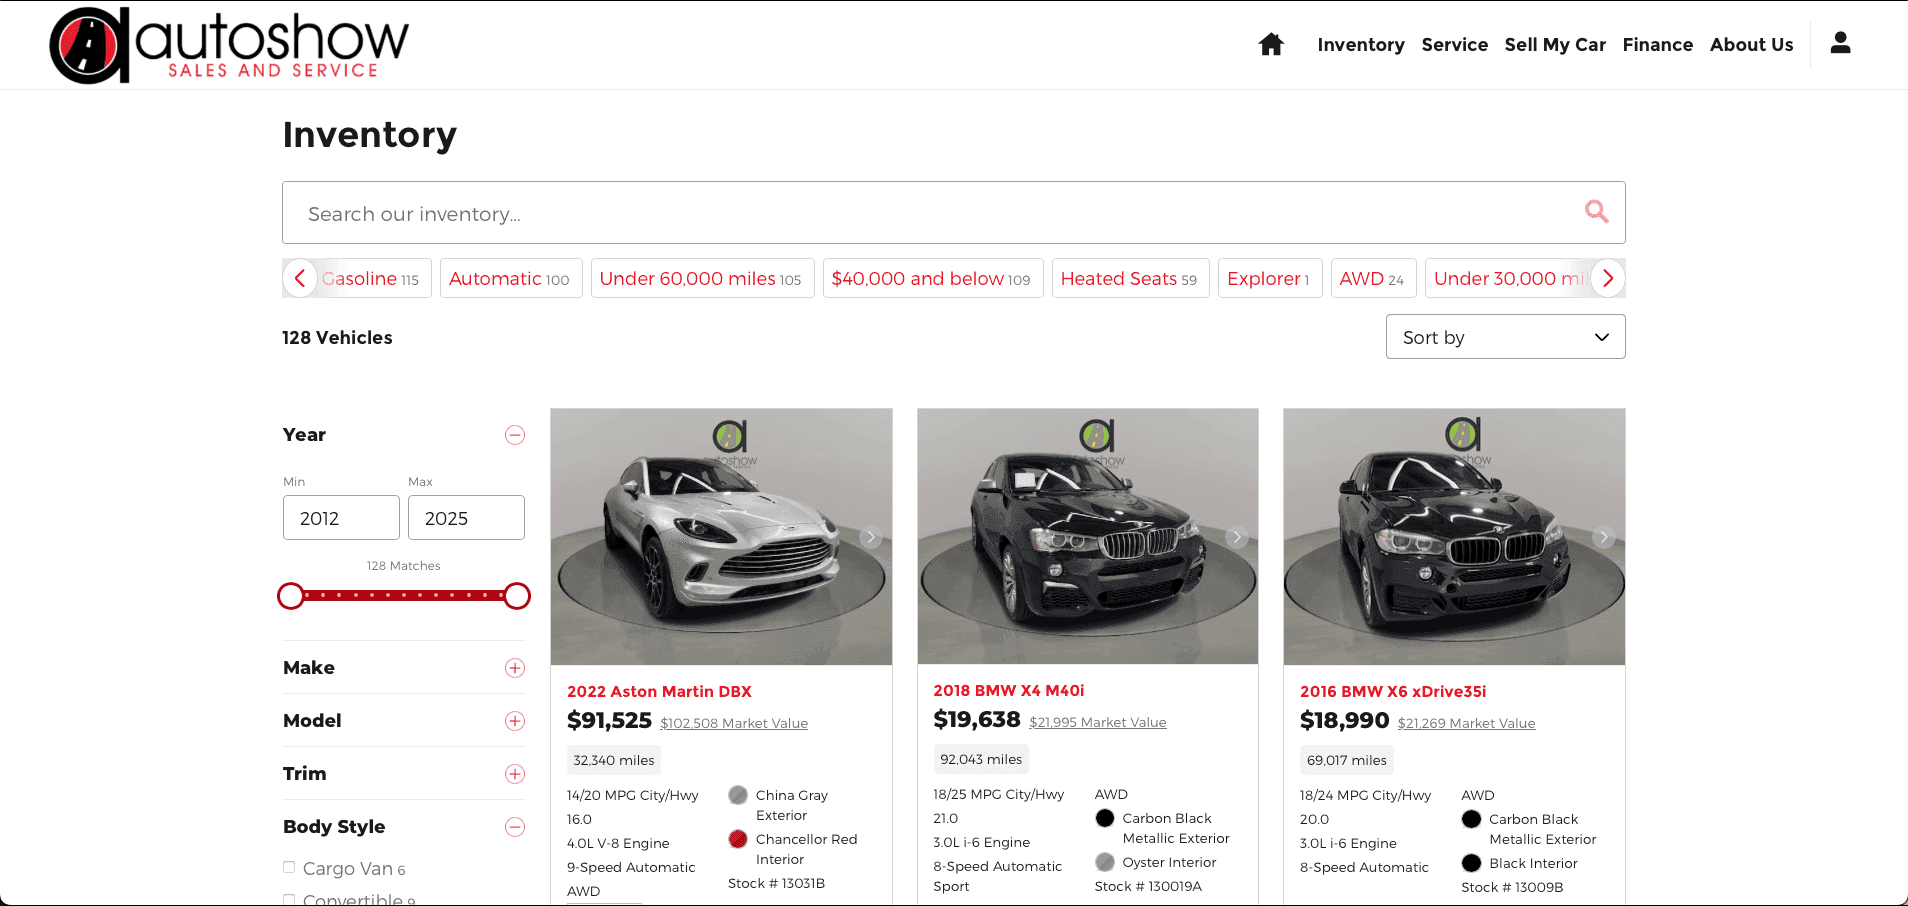
Task: Collapse the Body Style filter section
Action: pyautogui.click(x=514, y=827)
